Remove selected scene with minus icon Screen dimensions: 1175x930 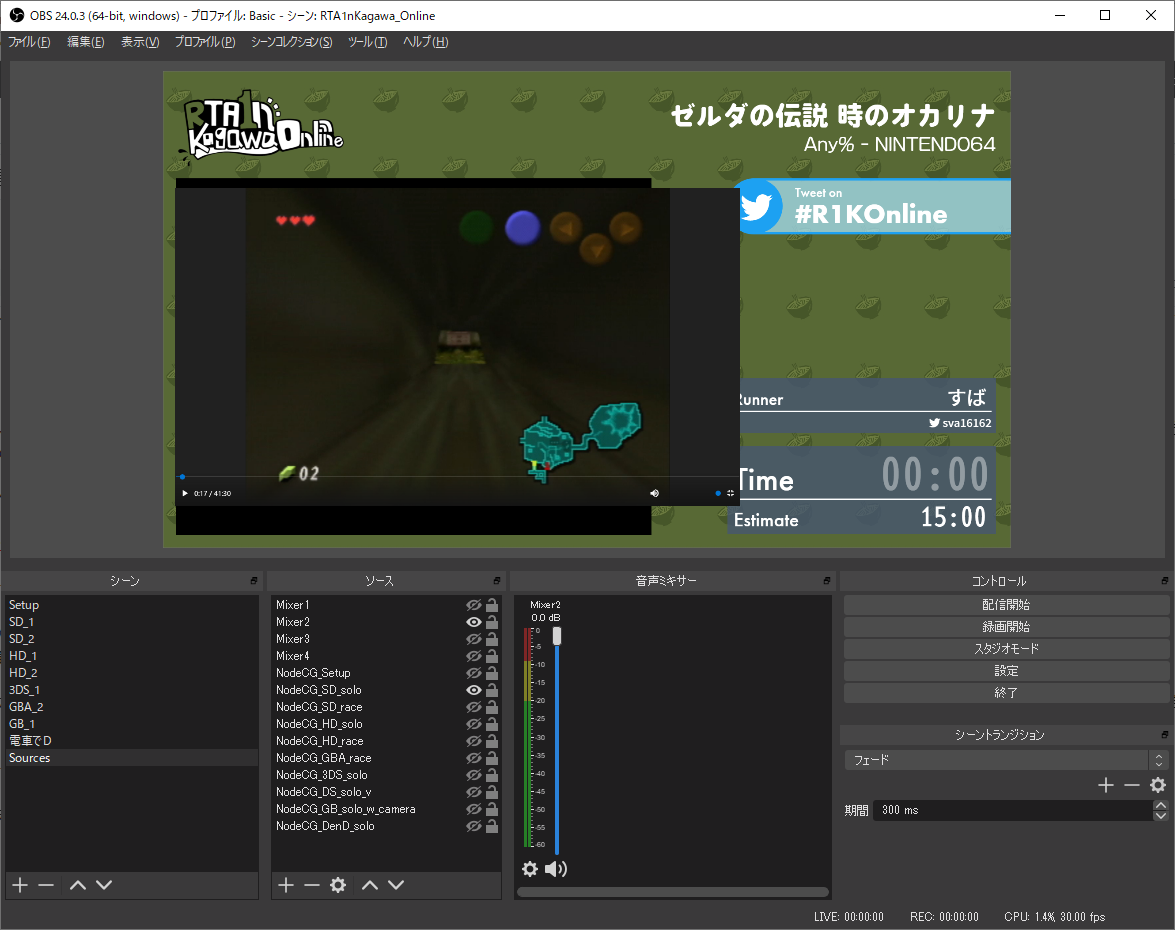coord(46,885)
